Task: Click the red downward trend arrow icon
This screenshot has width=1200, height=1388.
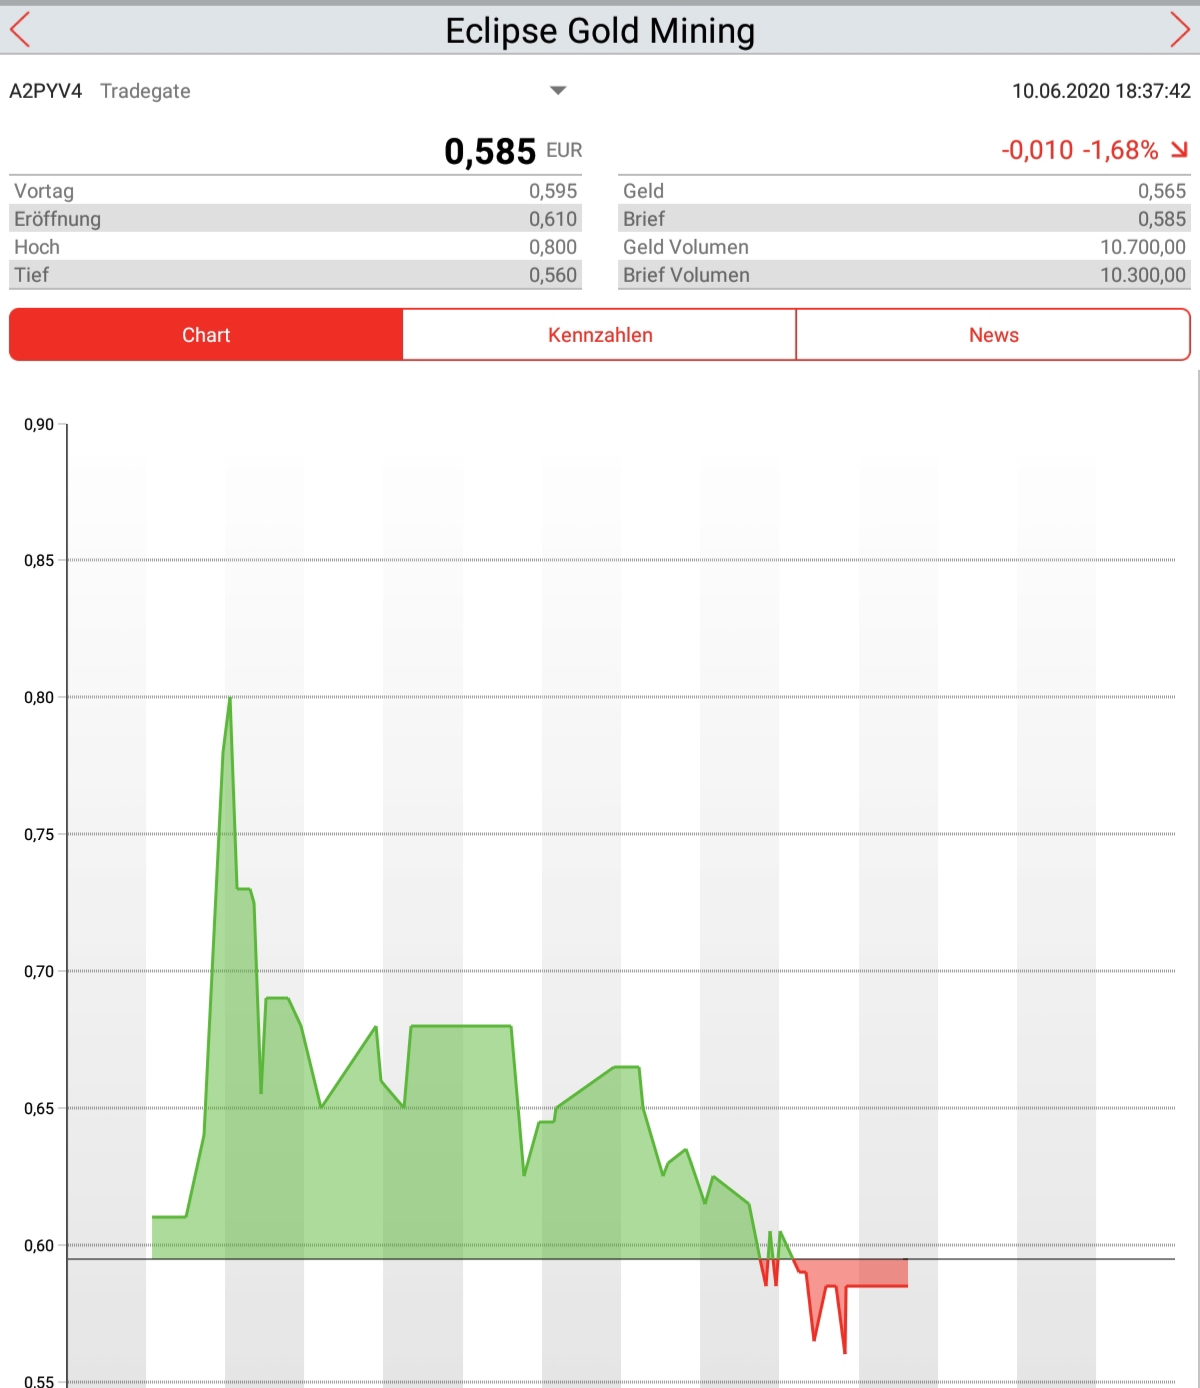Action: (1180, 150)
